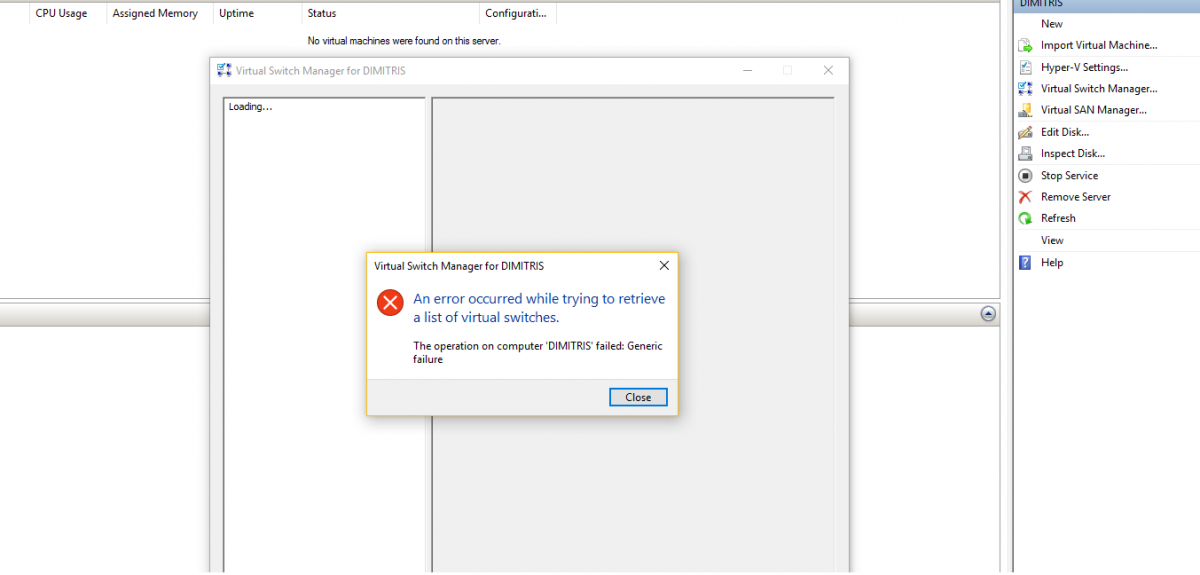This screenshot has height=575, width=1200.
Task: Click the Import Virtual Machine icon
Action: [x=1024, y=45]
